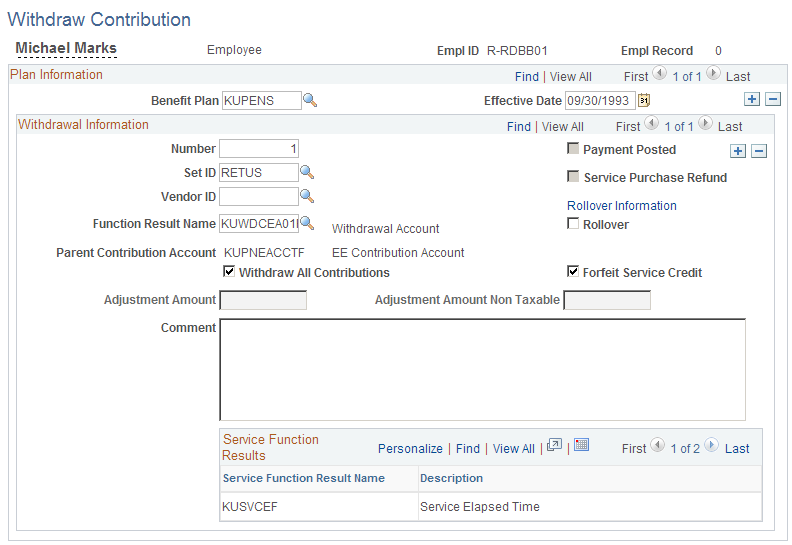This screenshot has height=545, width=792.
Task: Click View All in Service Function Results
Action: point(513,449)
